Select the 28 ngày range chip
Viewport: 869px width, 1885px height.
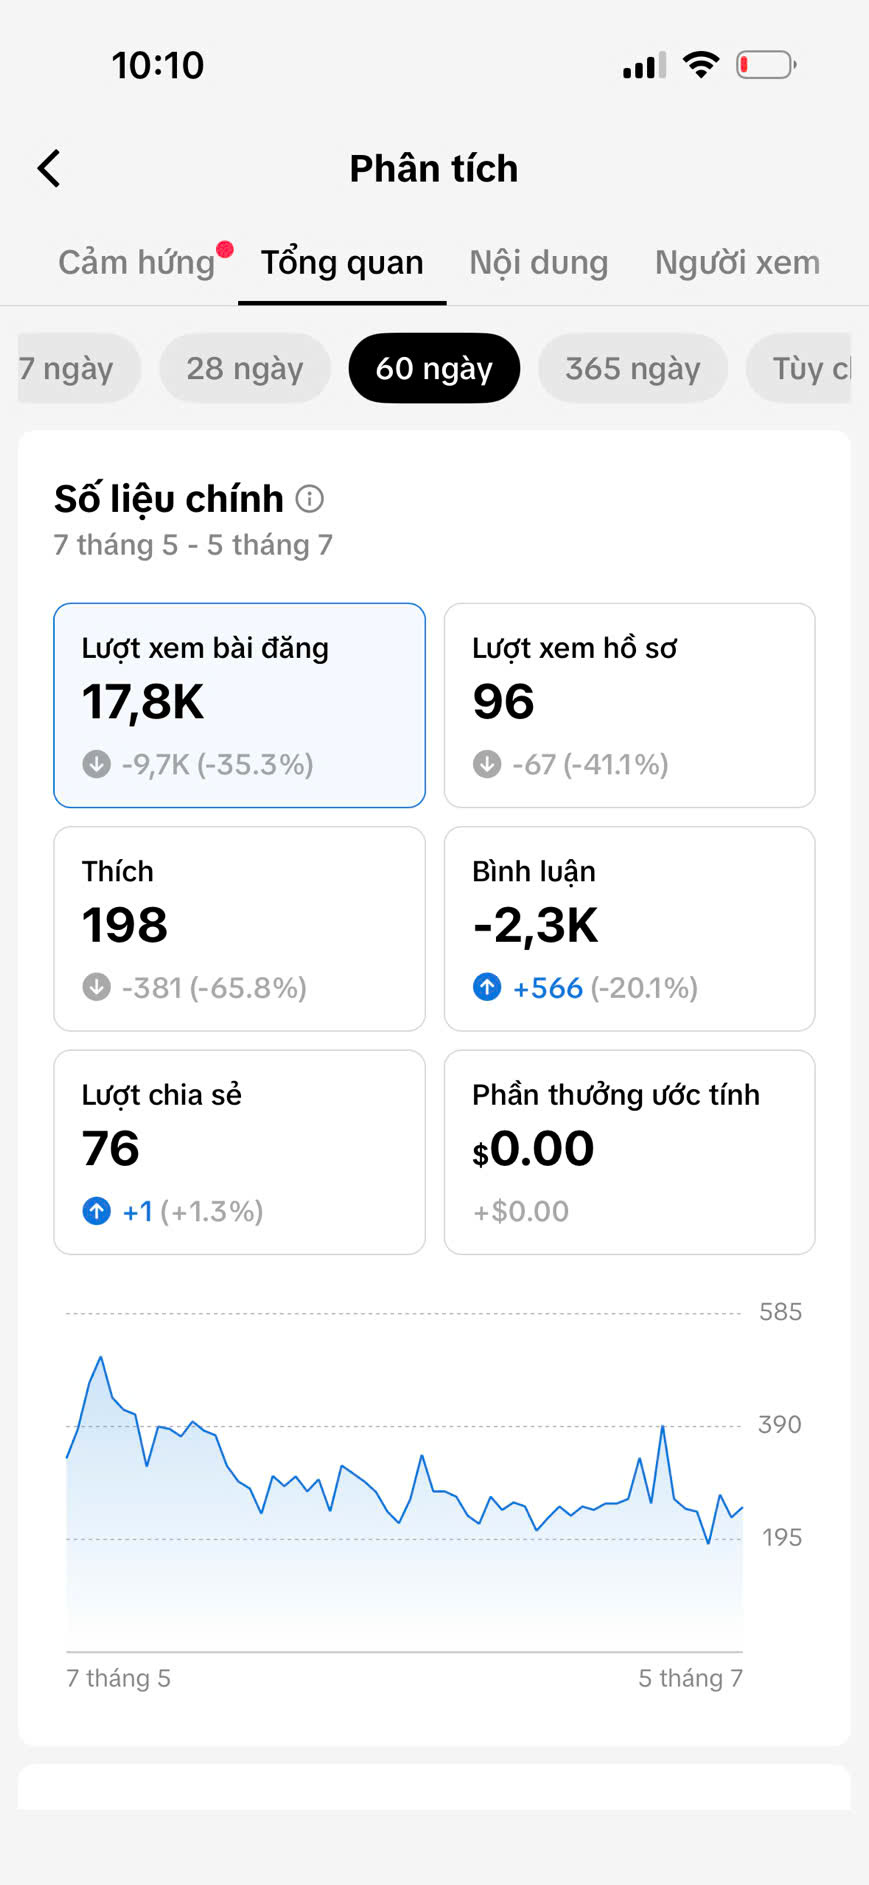[245, 368]
